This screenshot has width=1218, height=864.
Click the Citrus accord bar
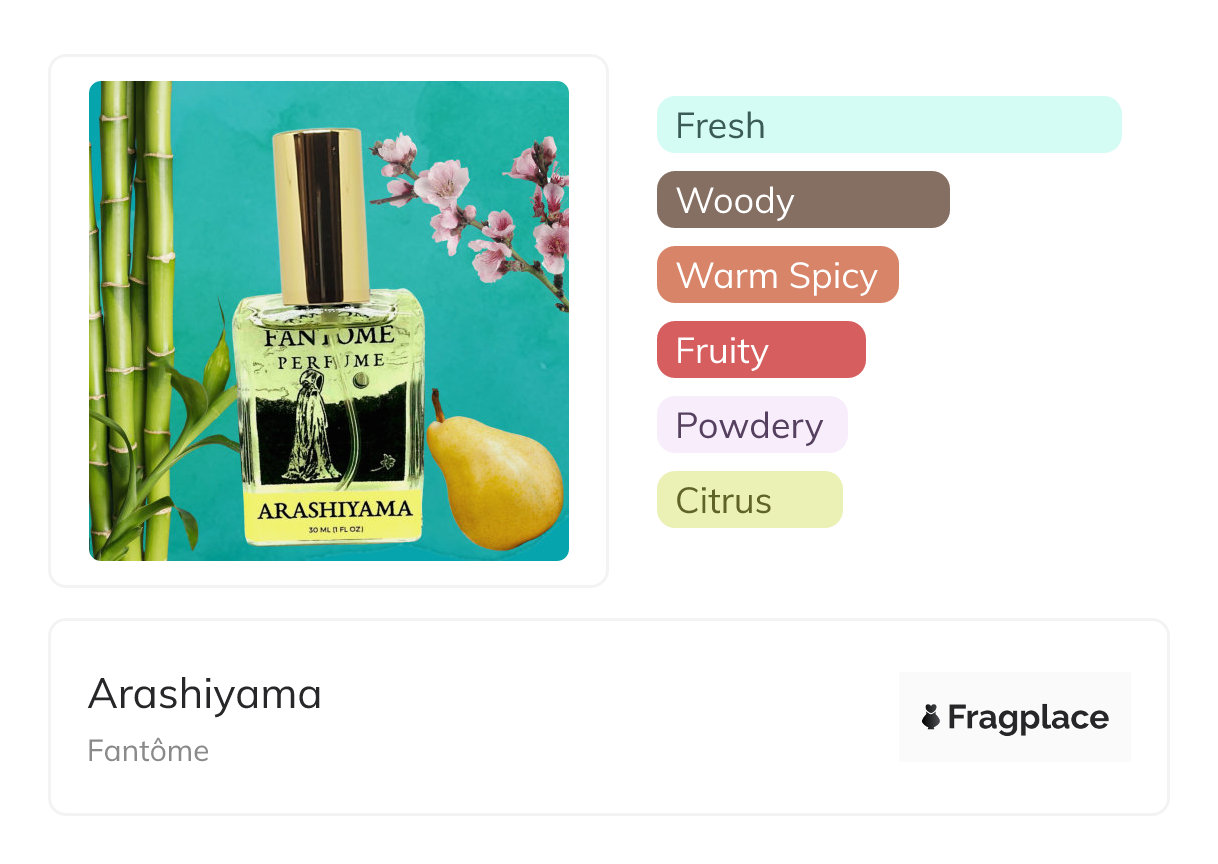(749, 500)
